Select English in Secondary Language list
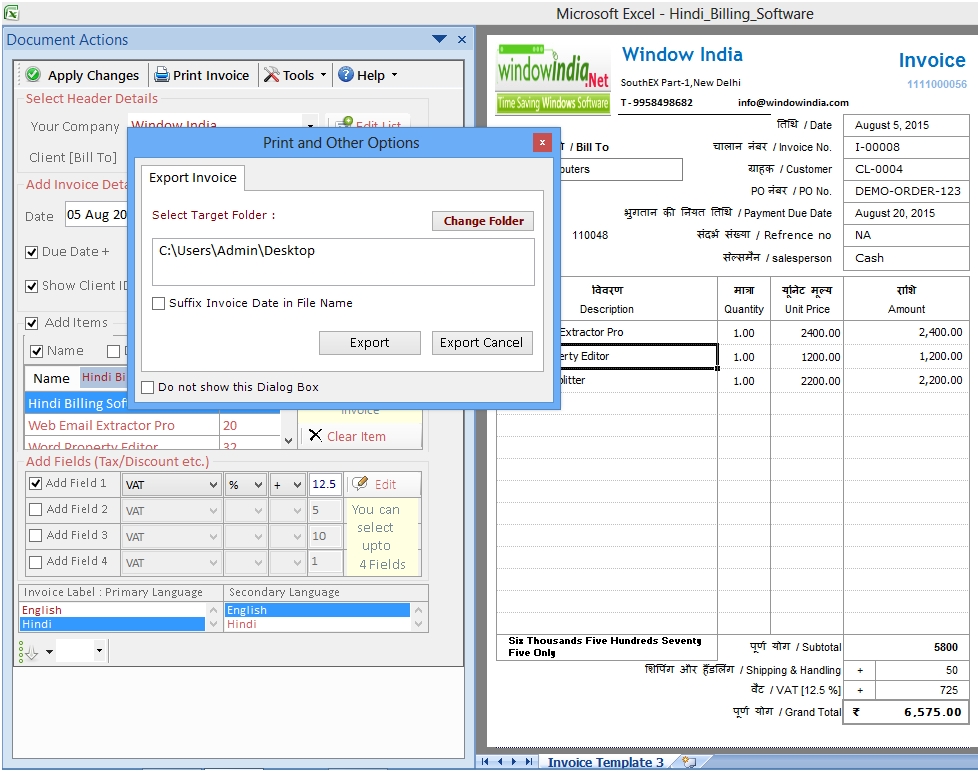 (317, 610)
